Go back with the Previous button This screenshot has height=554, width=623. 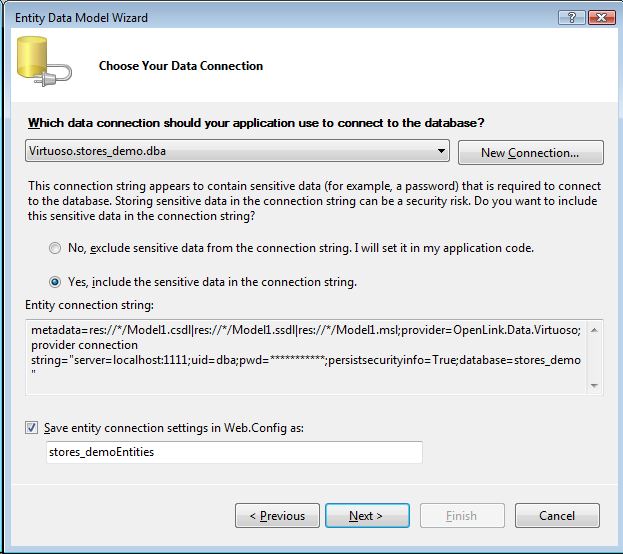click(277, 516)
